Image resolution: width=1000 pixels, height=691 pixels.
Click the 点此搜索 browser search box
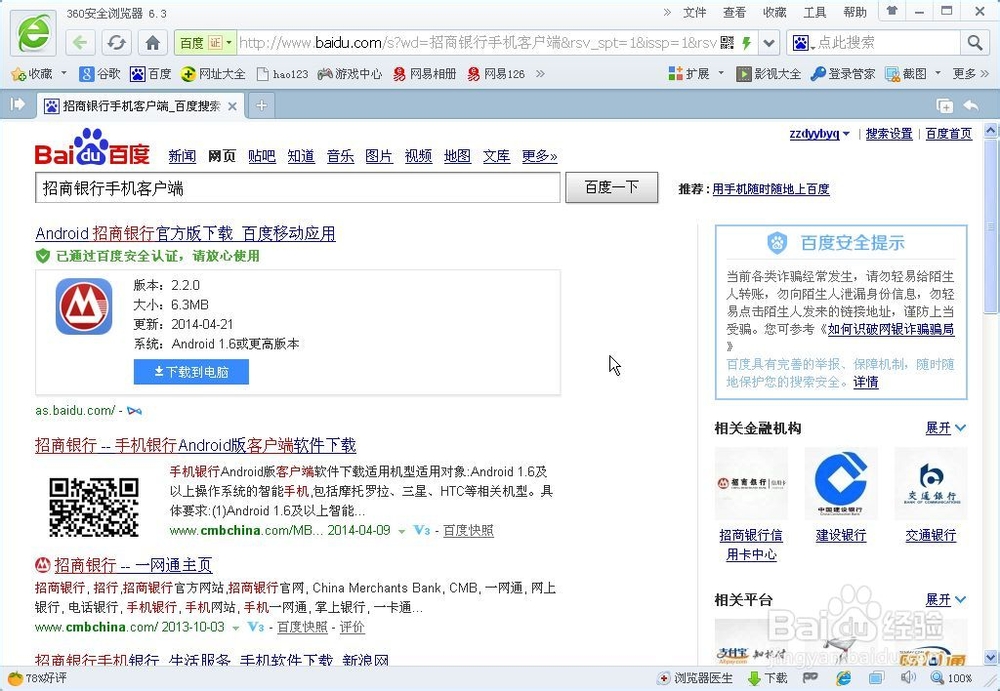[886, 43]
